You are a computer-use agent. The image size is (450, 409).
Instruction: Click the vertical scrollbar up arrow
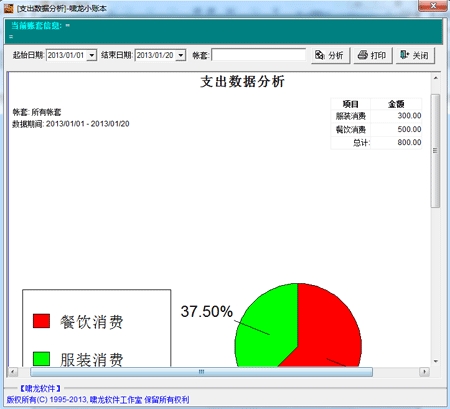pyautogui.click(x=435, y=78)
